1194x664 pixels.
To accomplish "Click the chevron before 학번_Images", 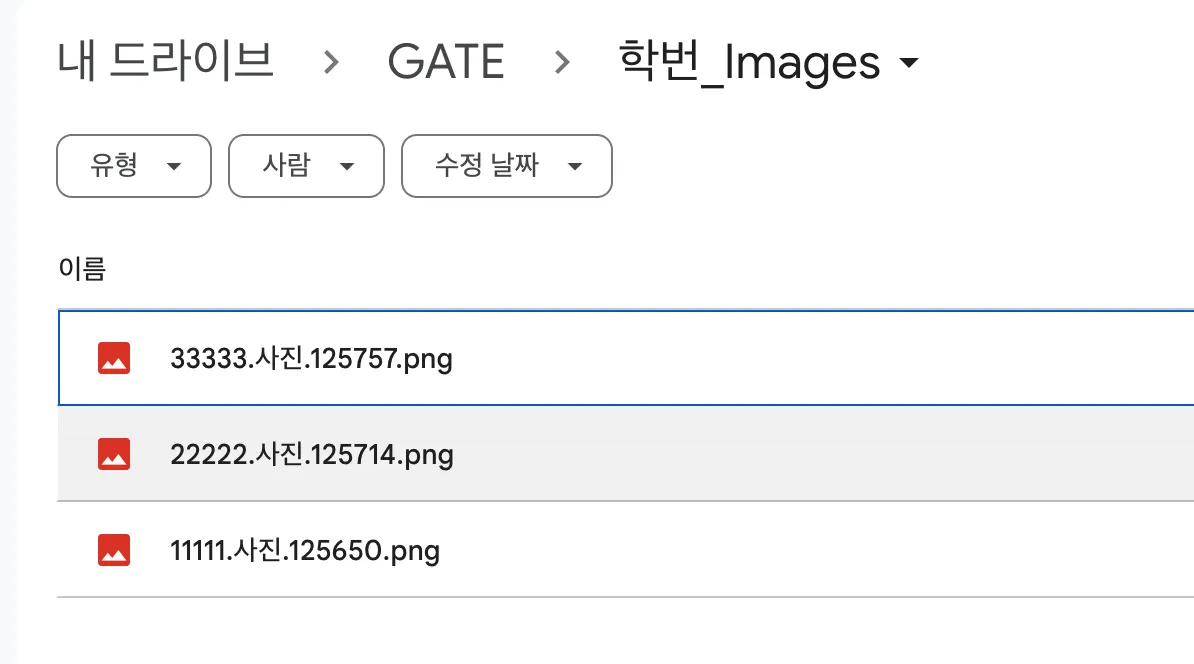I will coord(563,62).
